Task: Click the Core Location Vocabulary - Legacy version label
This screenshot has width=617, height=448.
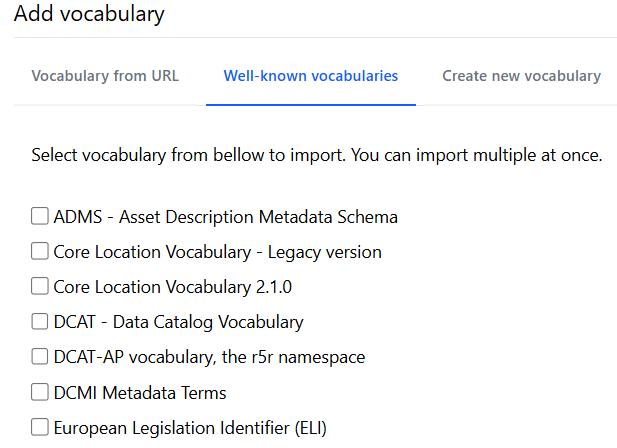Action: click(217, 252)
